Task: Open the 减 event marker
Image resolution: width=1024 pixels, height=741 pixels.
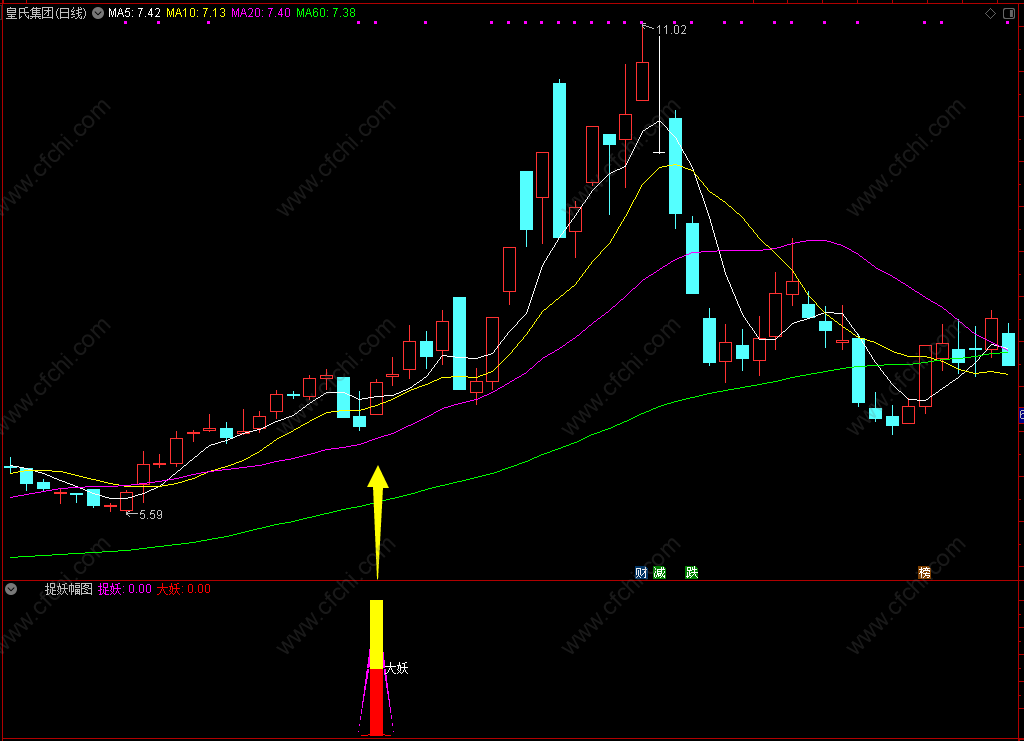Action: coord(660,573)
